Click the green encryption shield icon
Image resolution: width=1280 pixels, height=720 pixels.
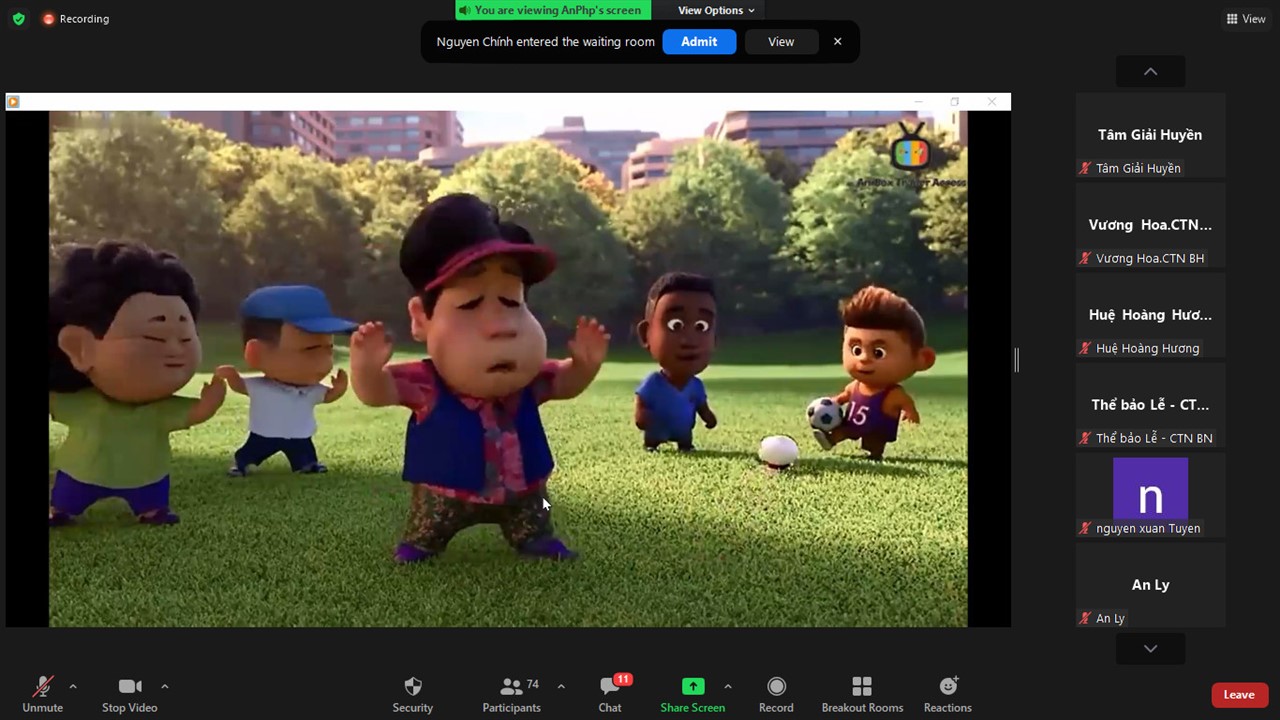[x=18, y=19]
